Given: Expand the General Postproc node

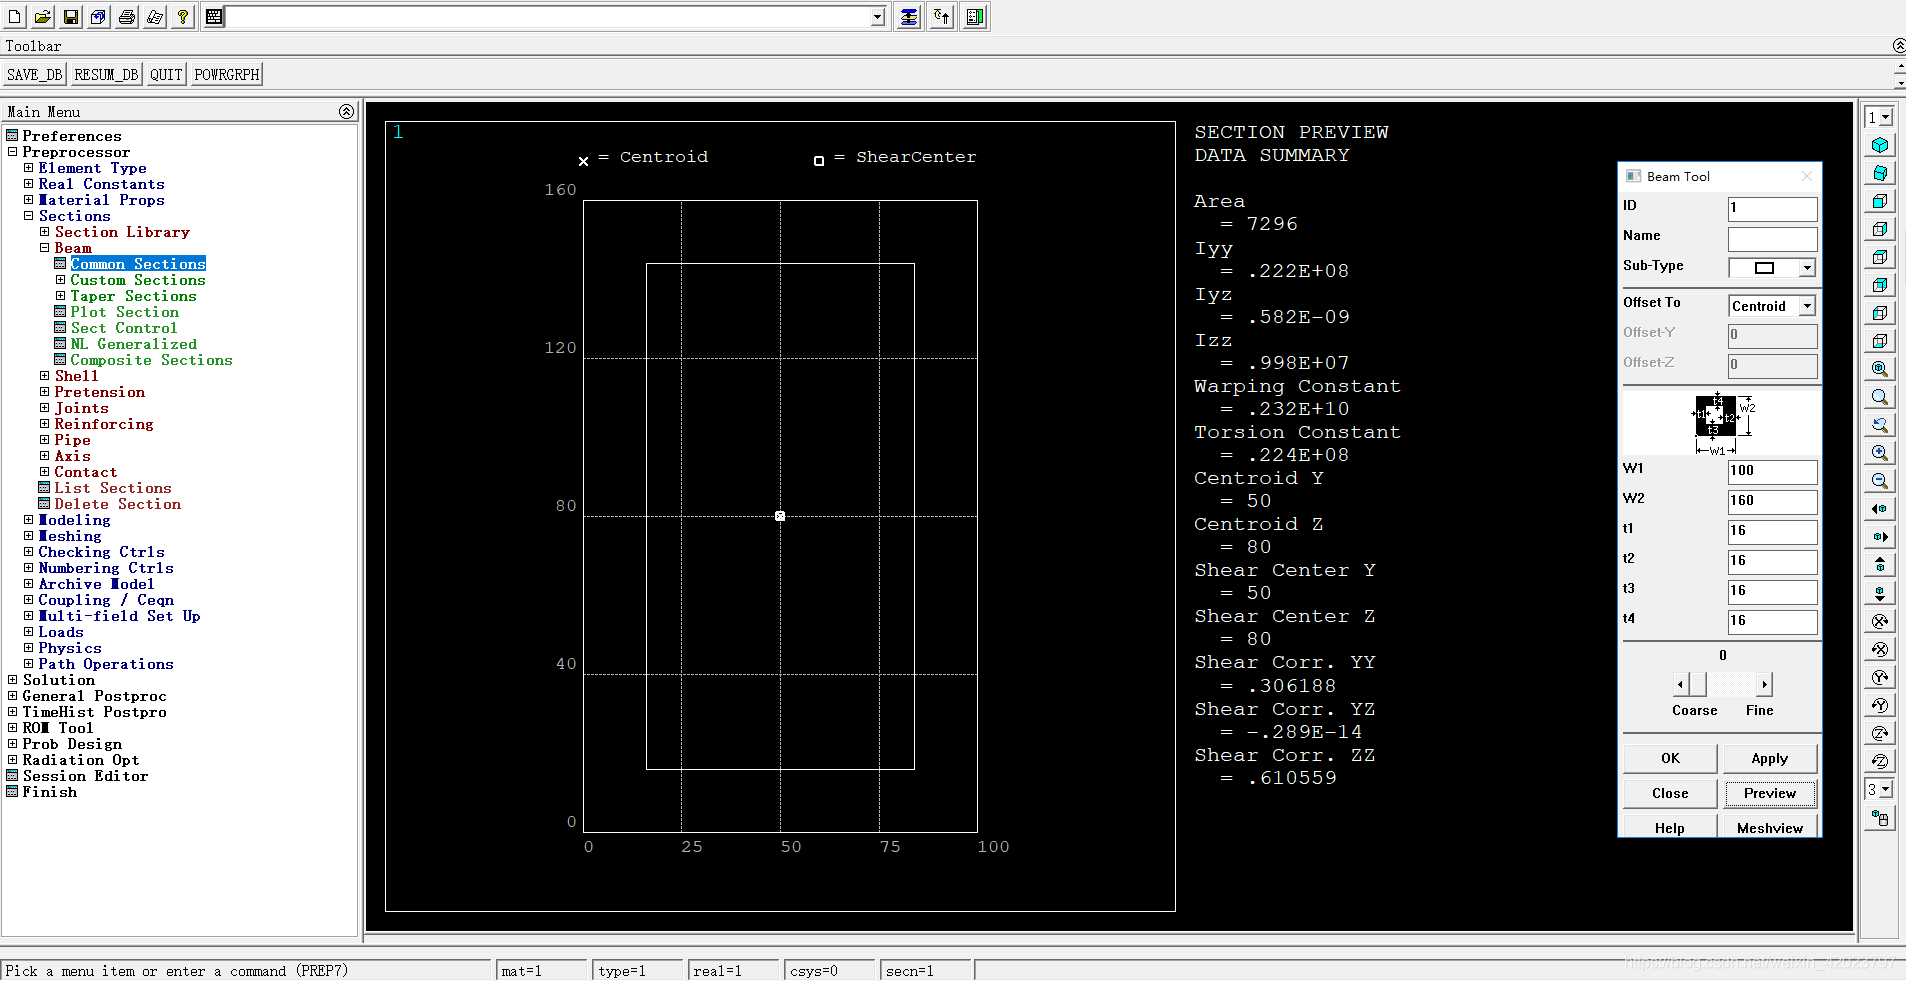Looking at the screenshot, I should (13, 696).
